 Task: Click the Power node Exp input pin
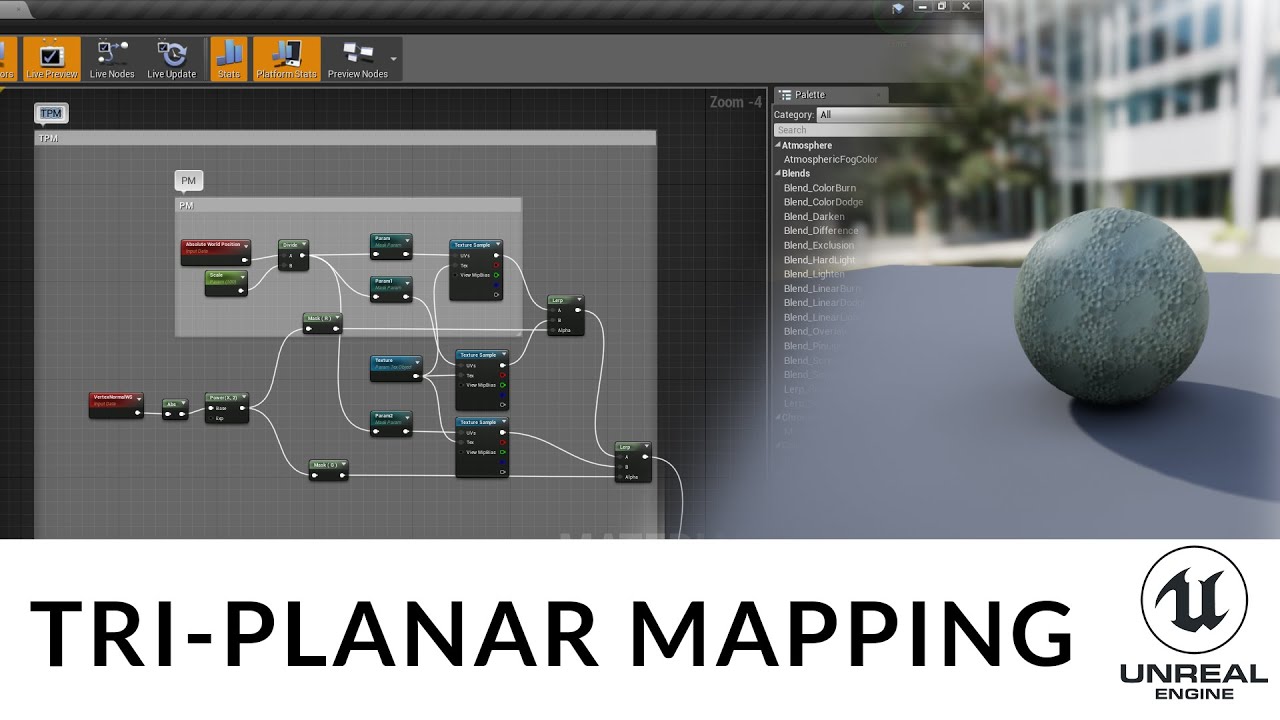click(212, 418)
